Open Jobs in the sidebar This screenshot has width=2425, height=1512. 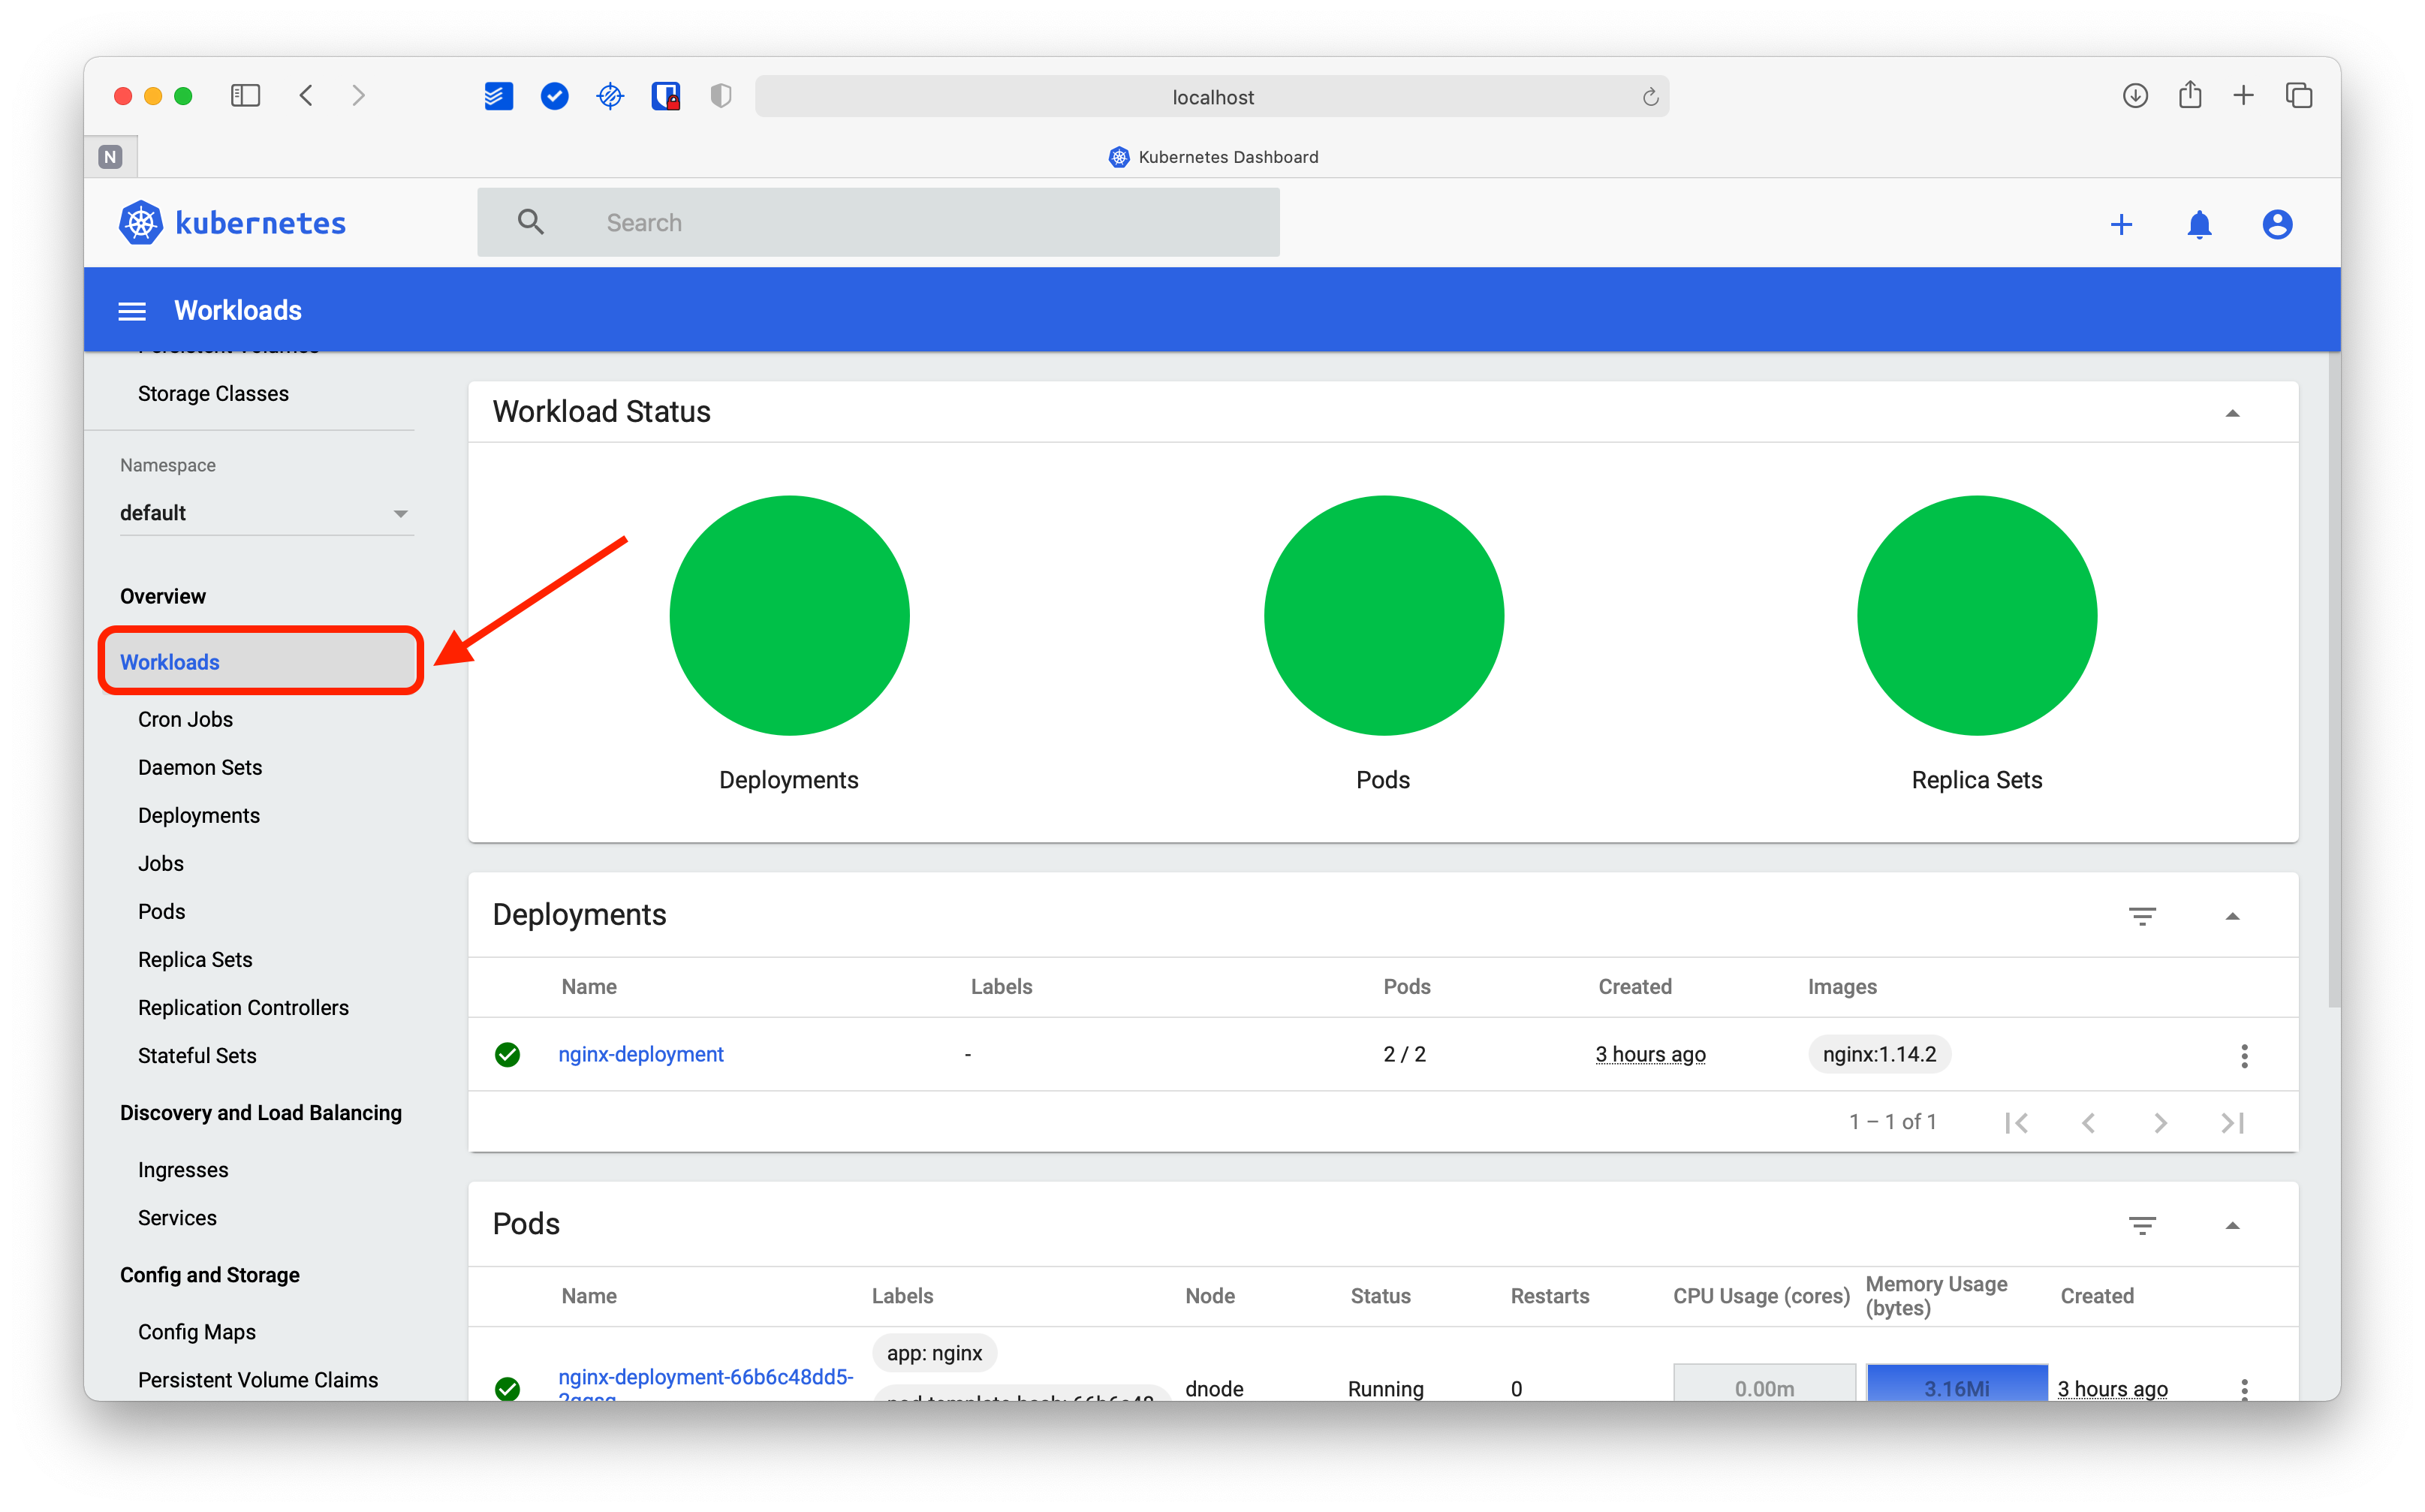pos(161,863)
